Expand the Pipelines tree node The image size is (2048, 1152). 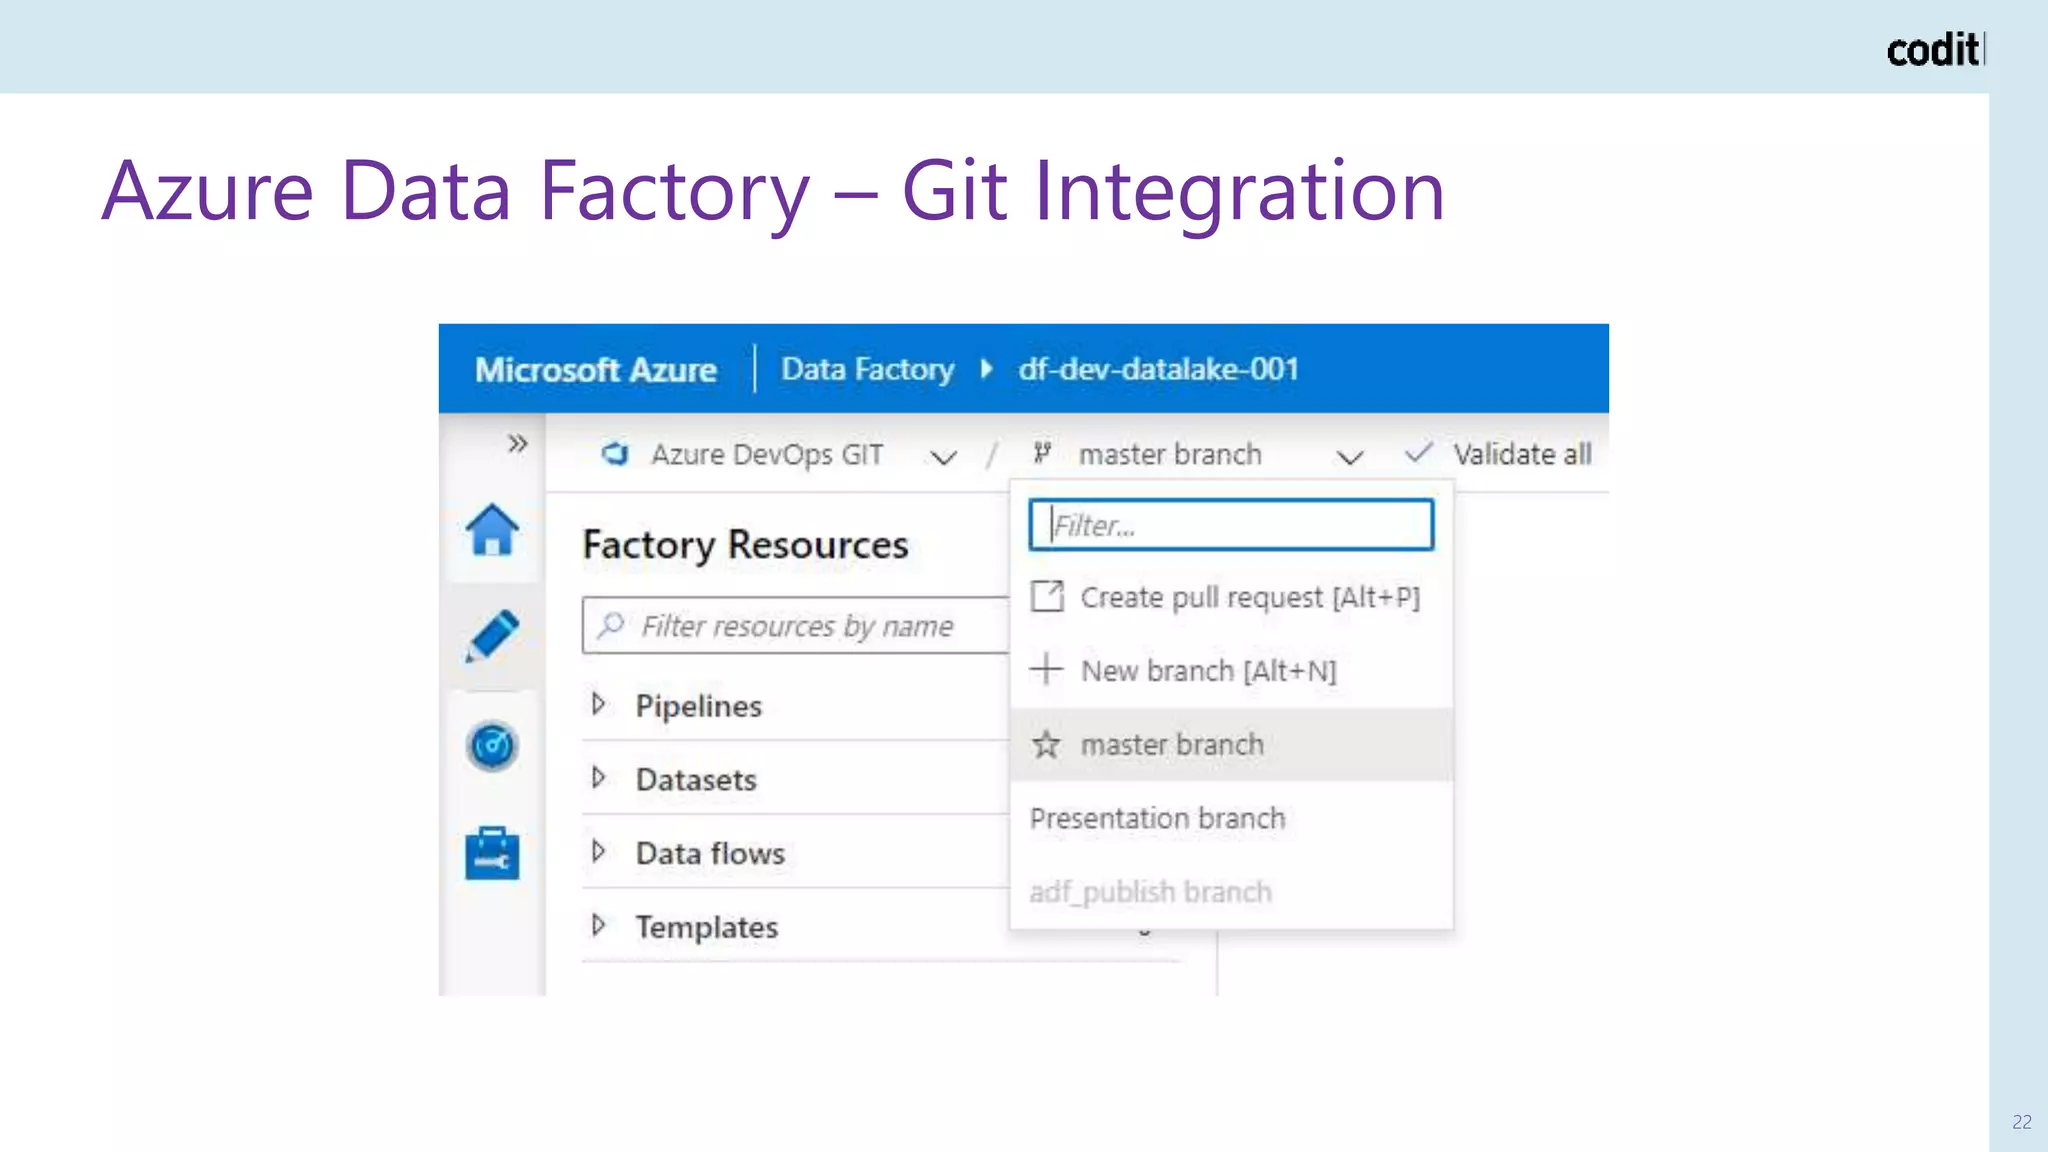[598, 704]
